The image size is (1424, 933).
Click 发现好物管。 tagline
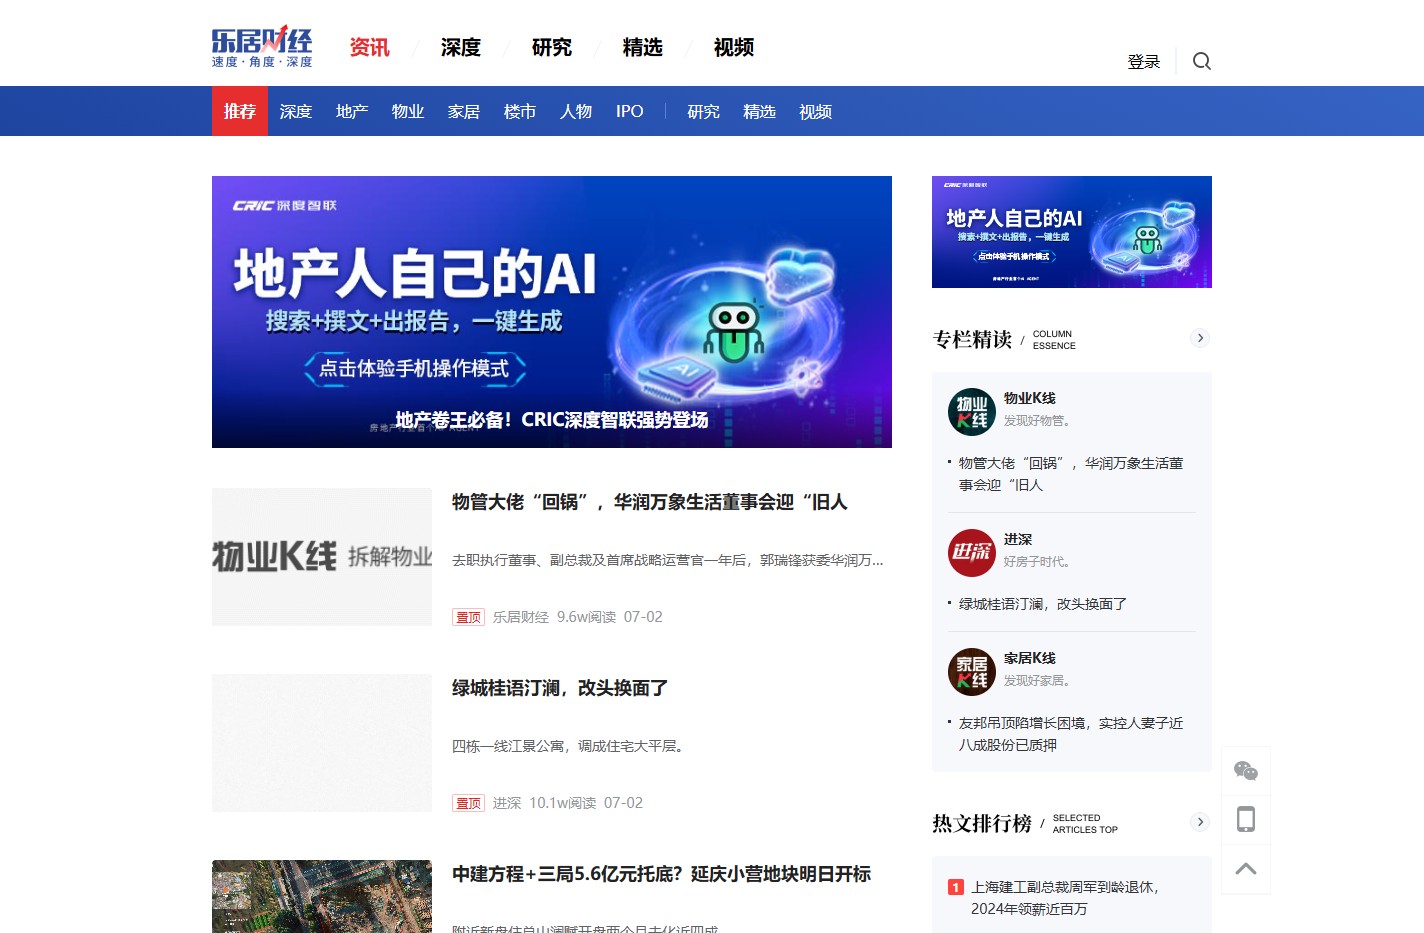(x=1040, y=421)
